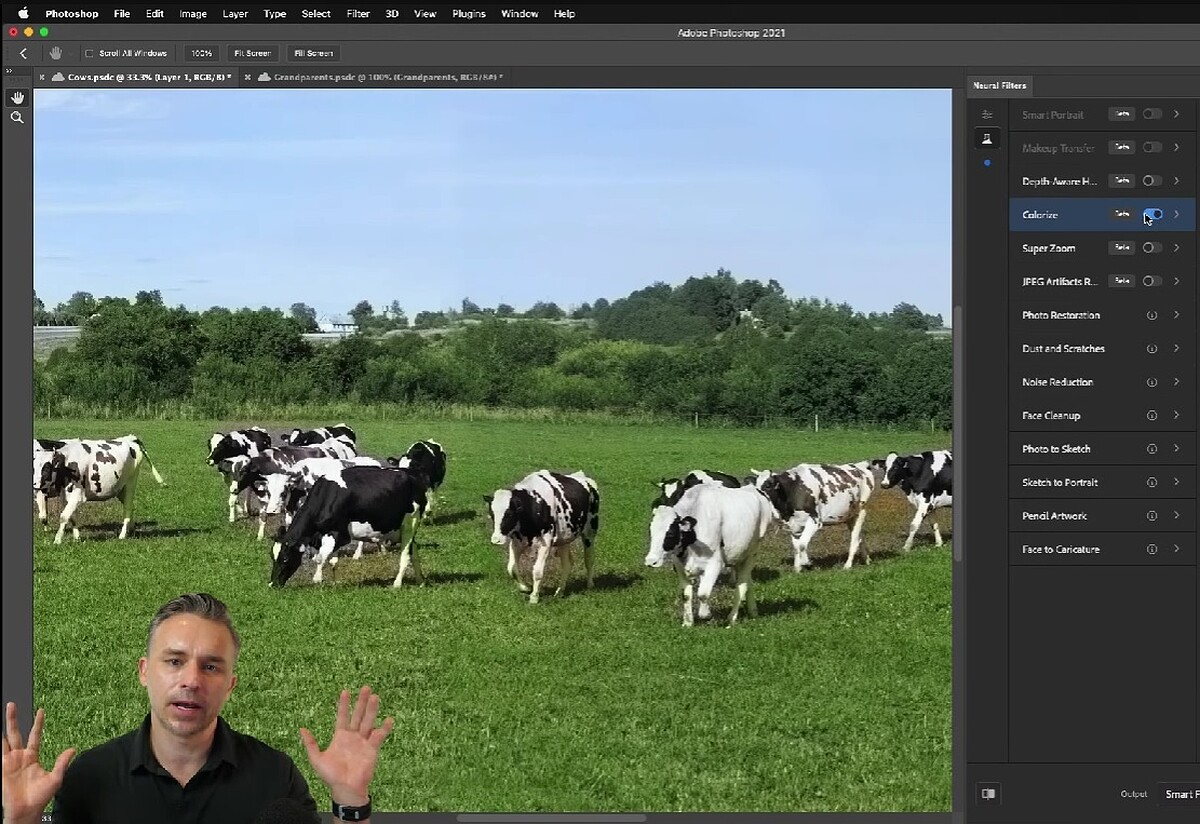
Task: Click the info icon for Pencil Artwork
Action: coord(1152,516)
